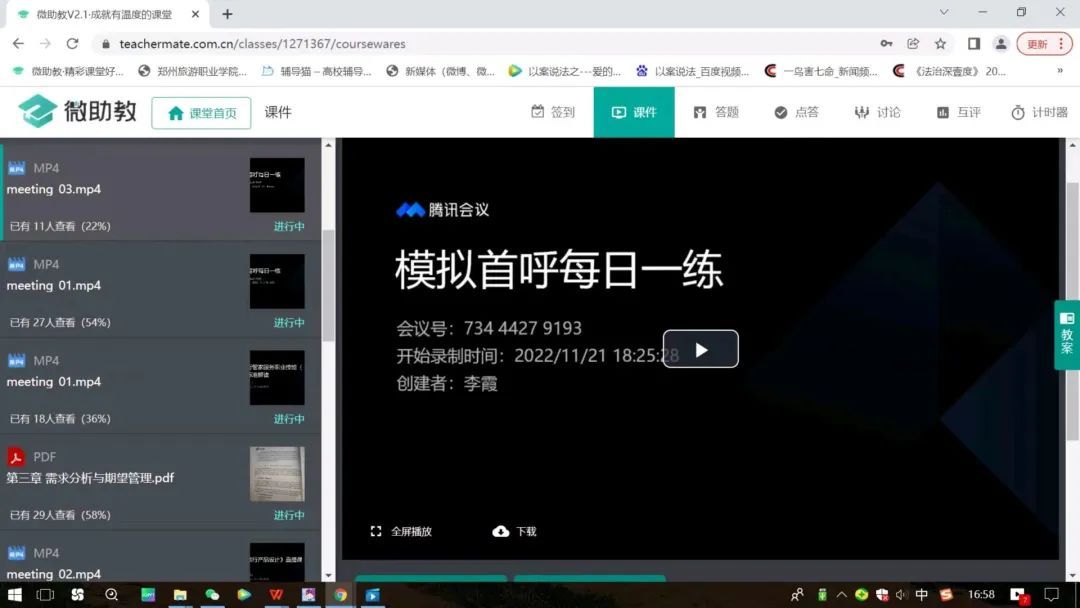1080x608 pixels.
Task: Open the 互评 peer review tab
Action: click(x=958, y=112)
